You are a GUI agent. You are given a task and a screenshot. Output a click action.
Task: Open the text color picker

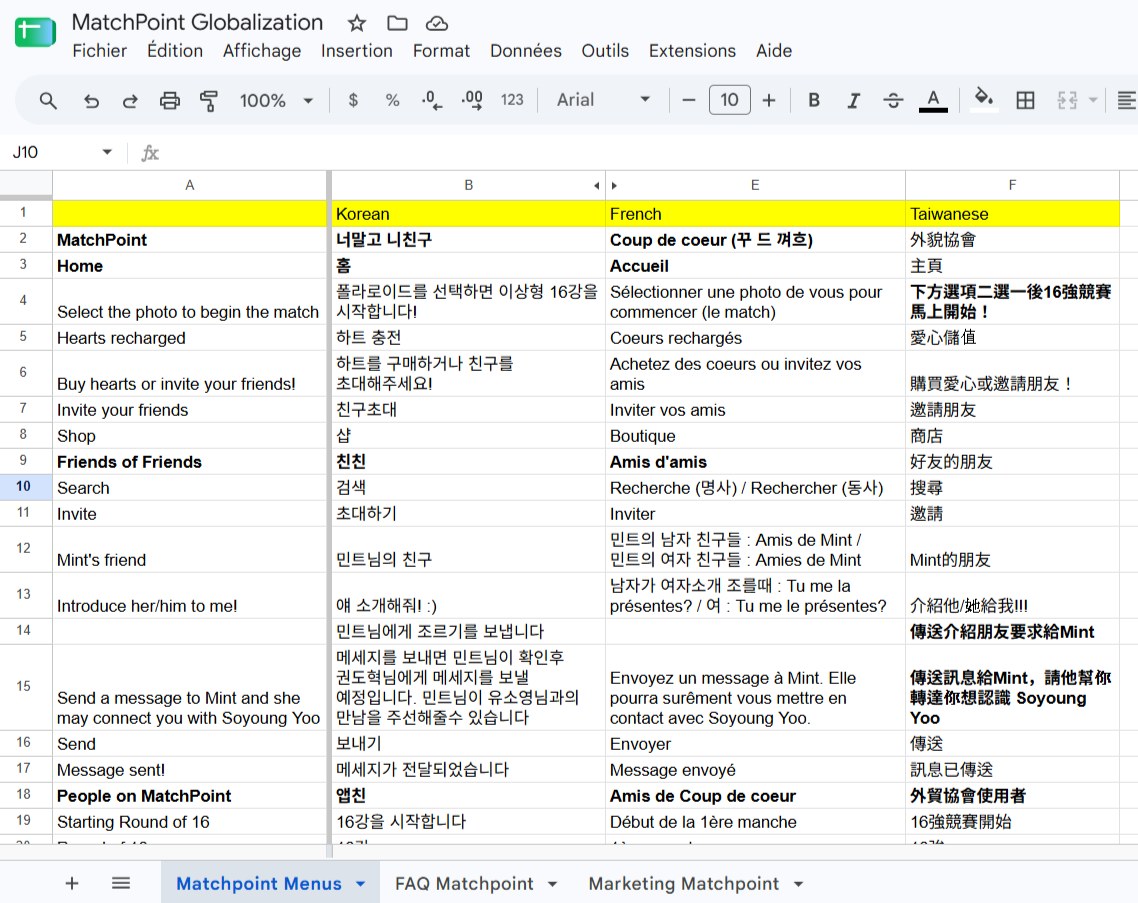tap(933, 100)
